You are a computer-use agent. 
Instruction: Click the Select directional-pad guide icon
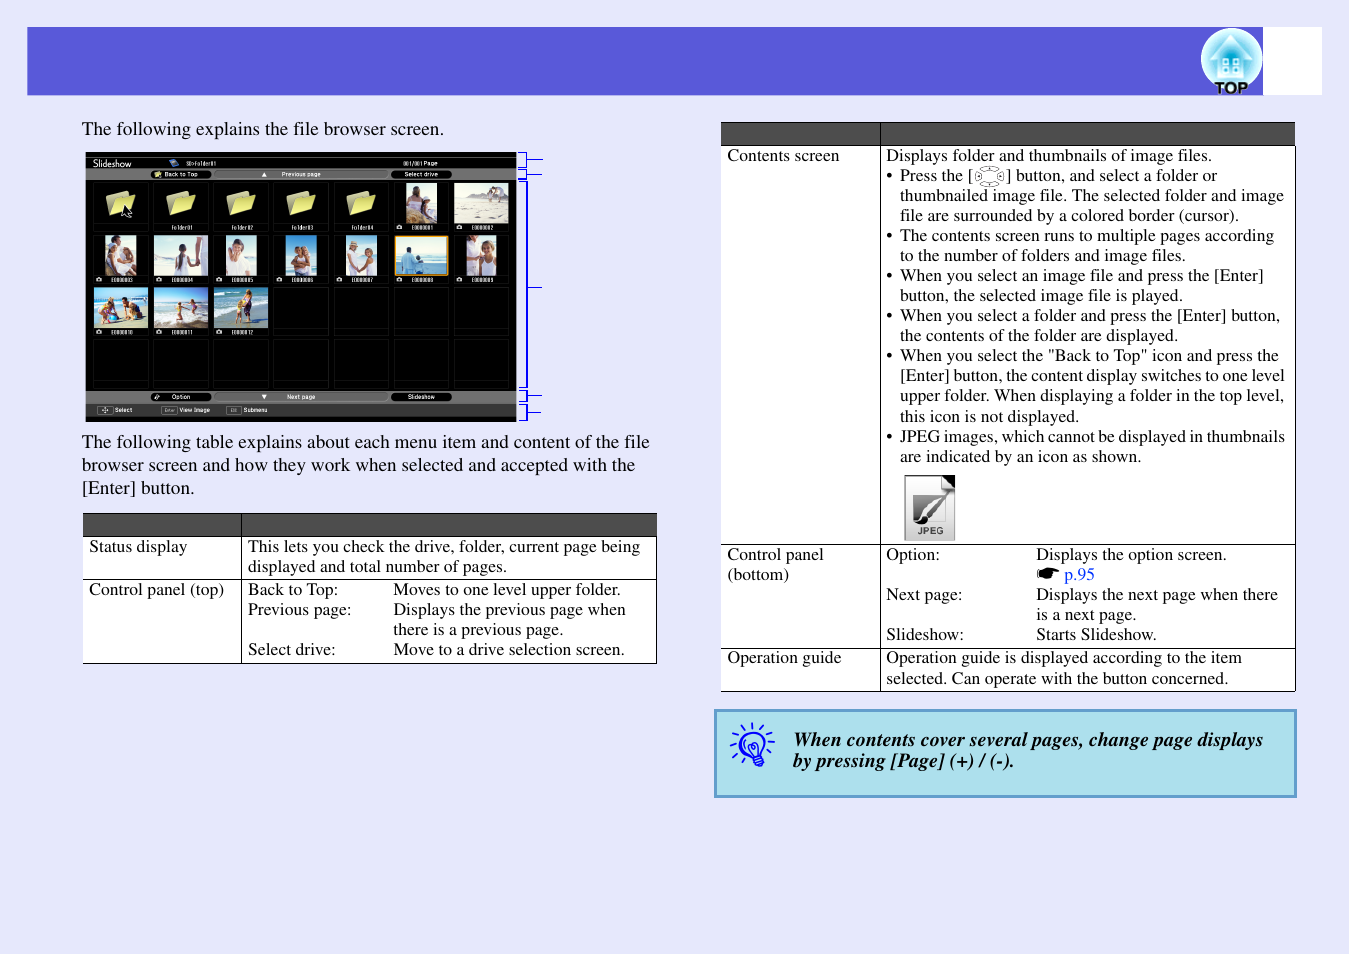coord(105,410)
